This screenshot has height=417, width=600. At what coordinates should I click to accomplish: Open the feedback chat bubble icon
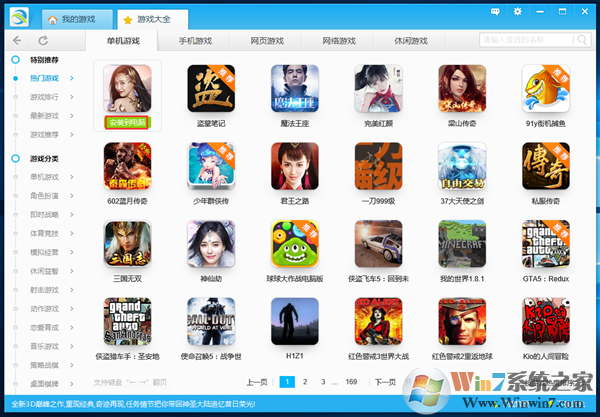[495, 12]
